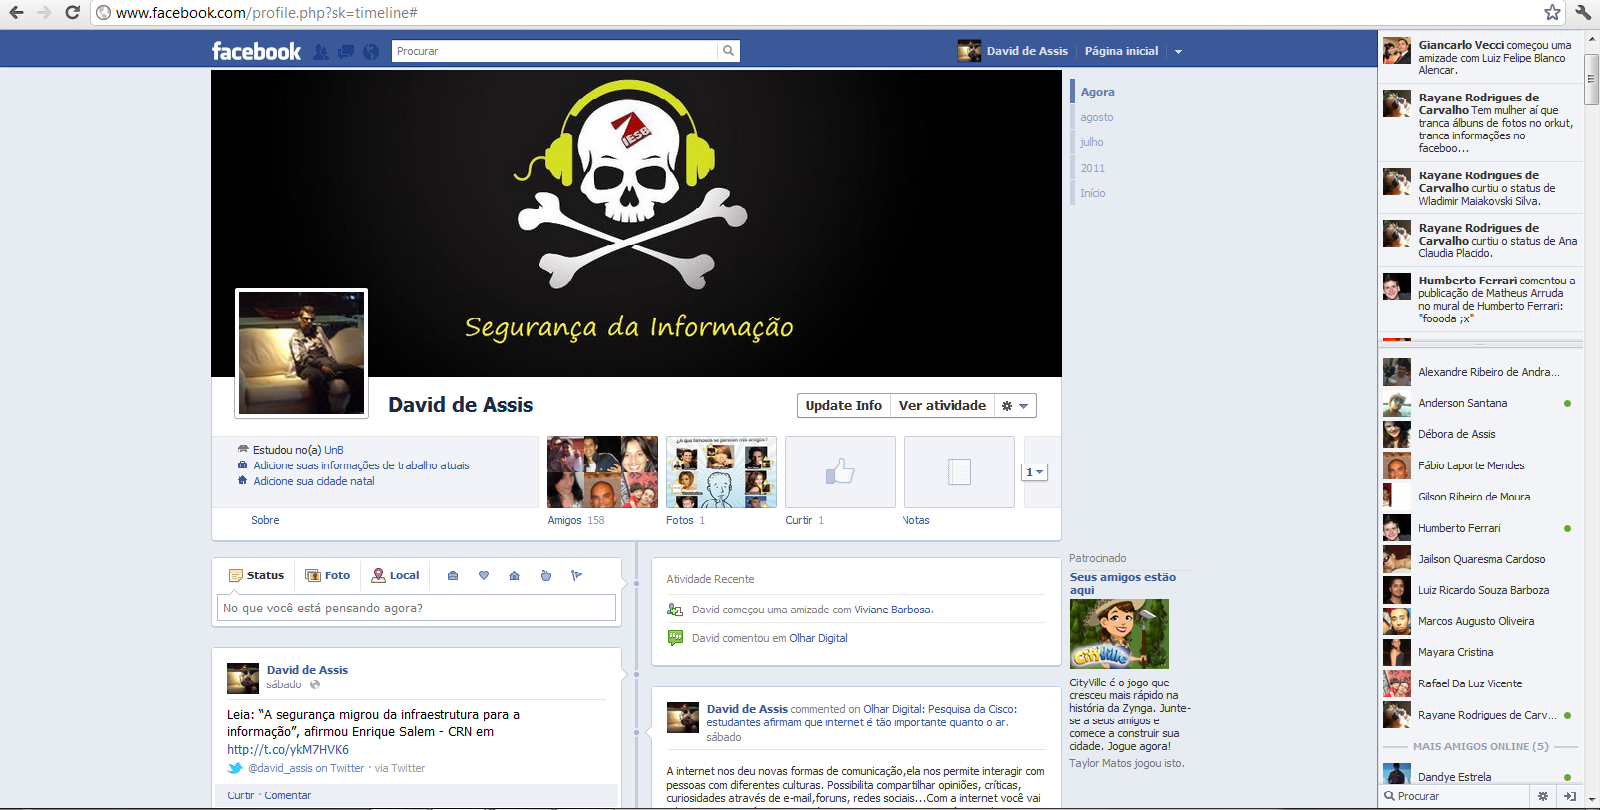Open the Sobre link
Image resolution: width=1600 pixels, height=810 pixels.
point(265,520)
